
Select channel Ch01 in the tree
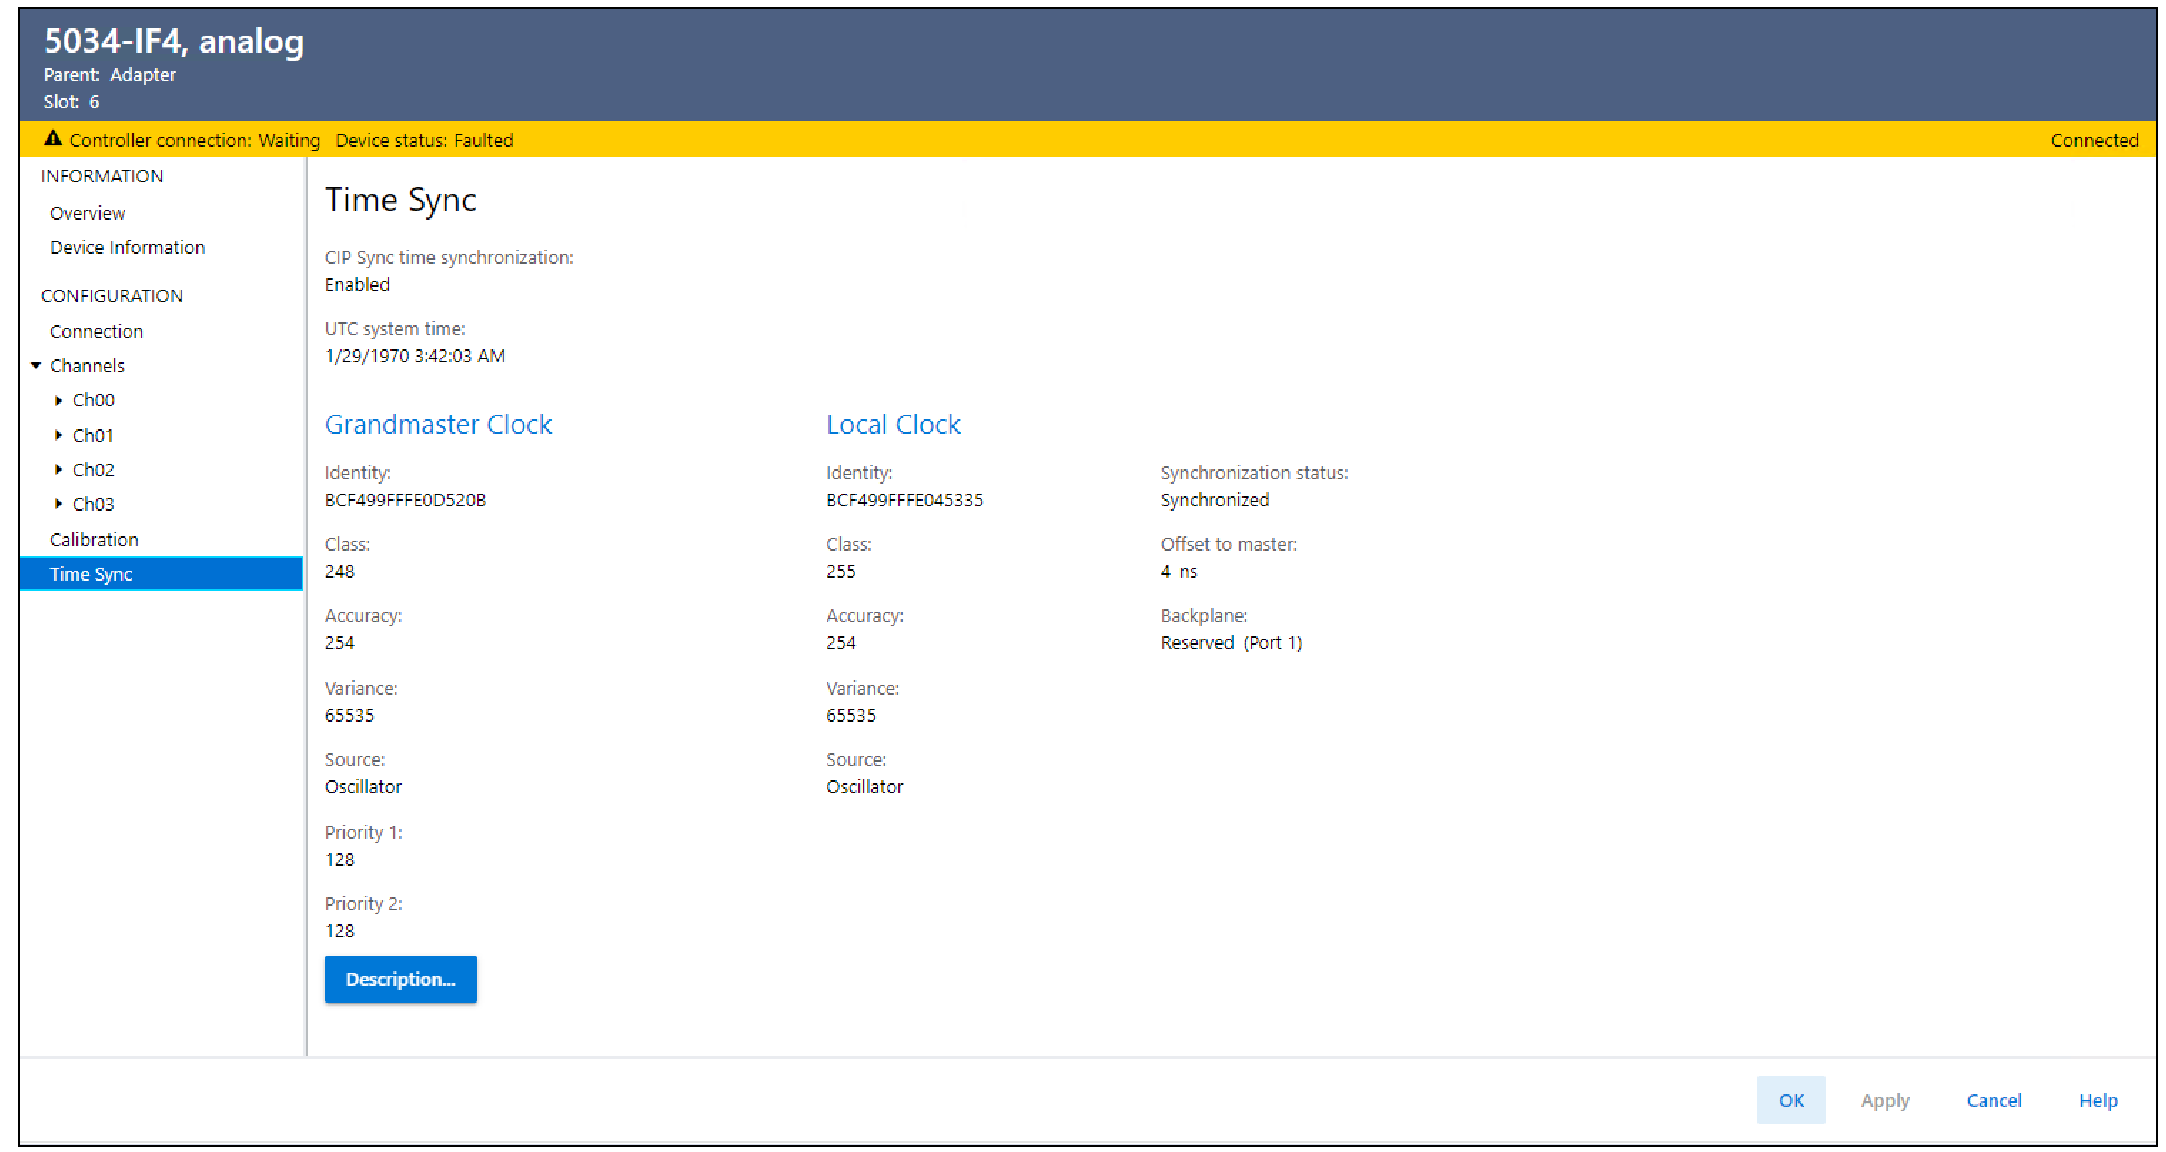coord(93,435)
